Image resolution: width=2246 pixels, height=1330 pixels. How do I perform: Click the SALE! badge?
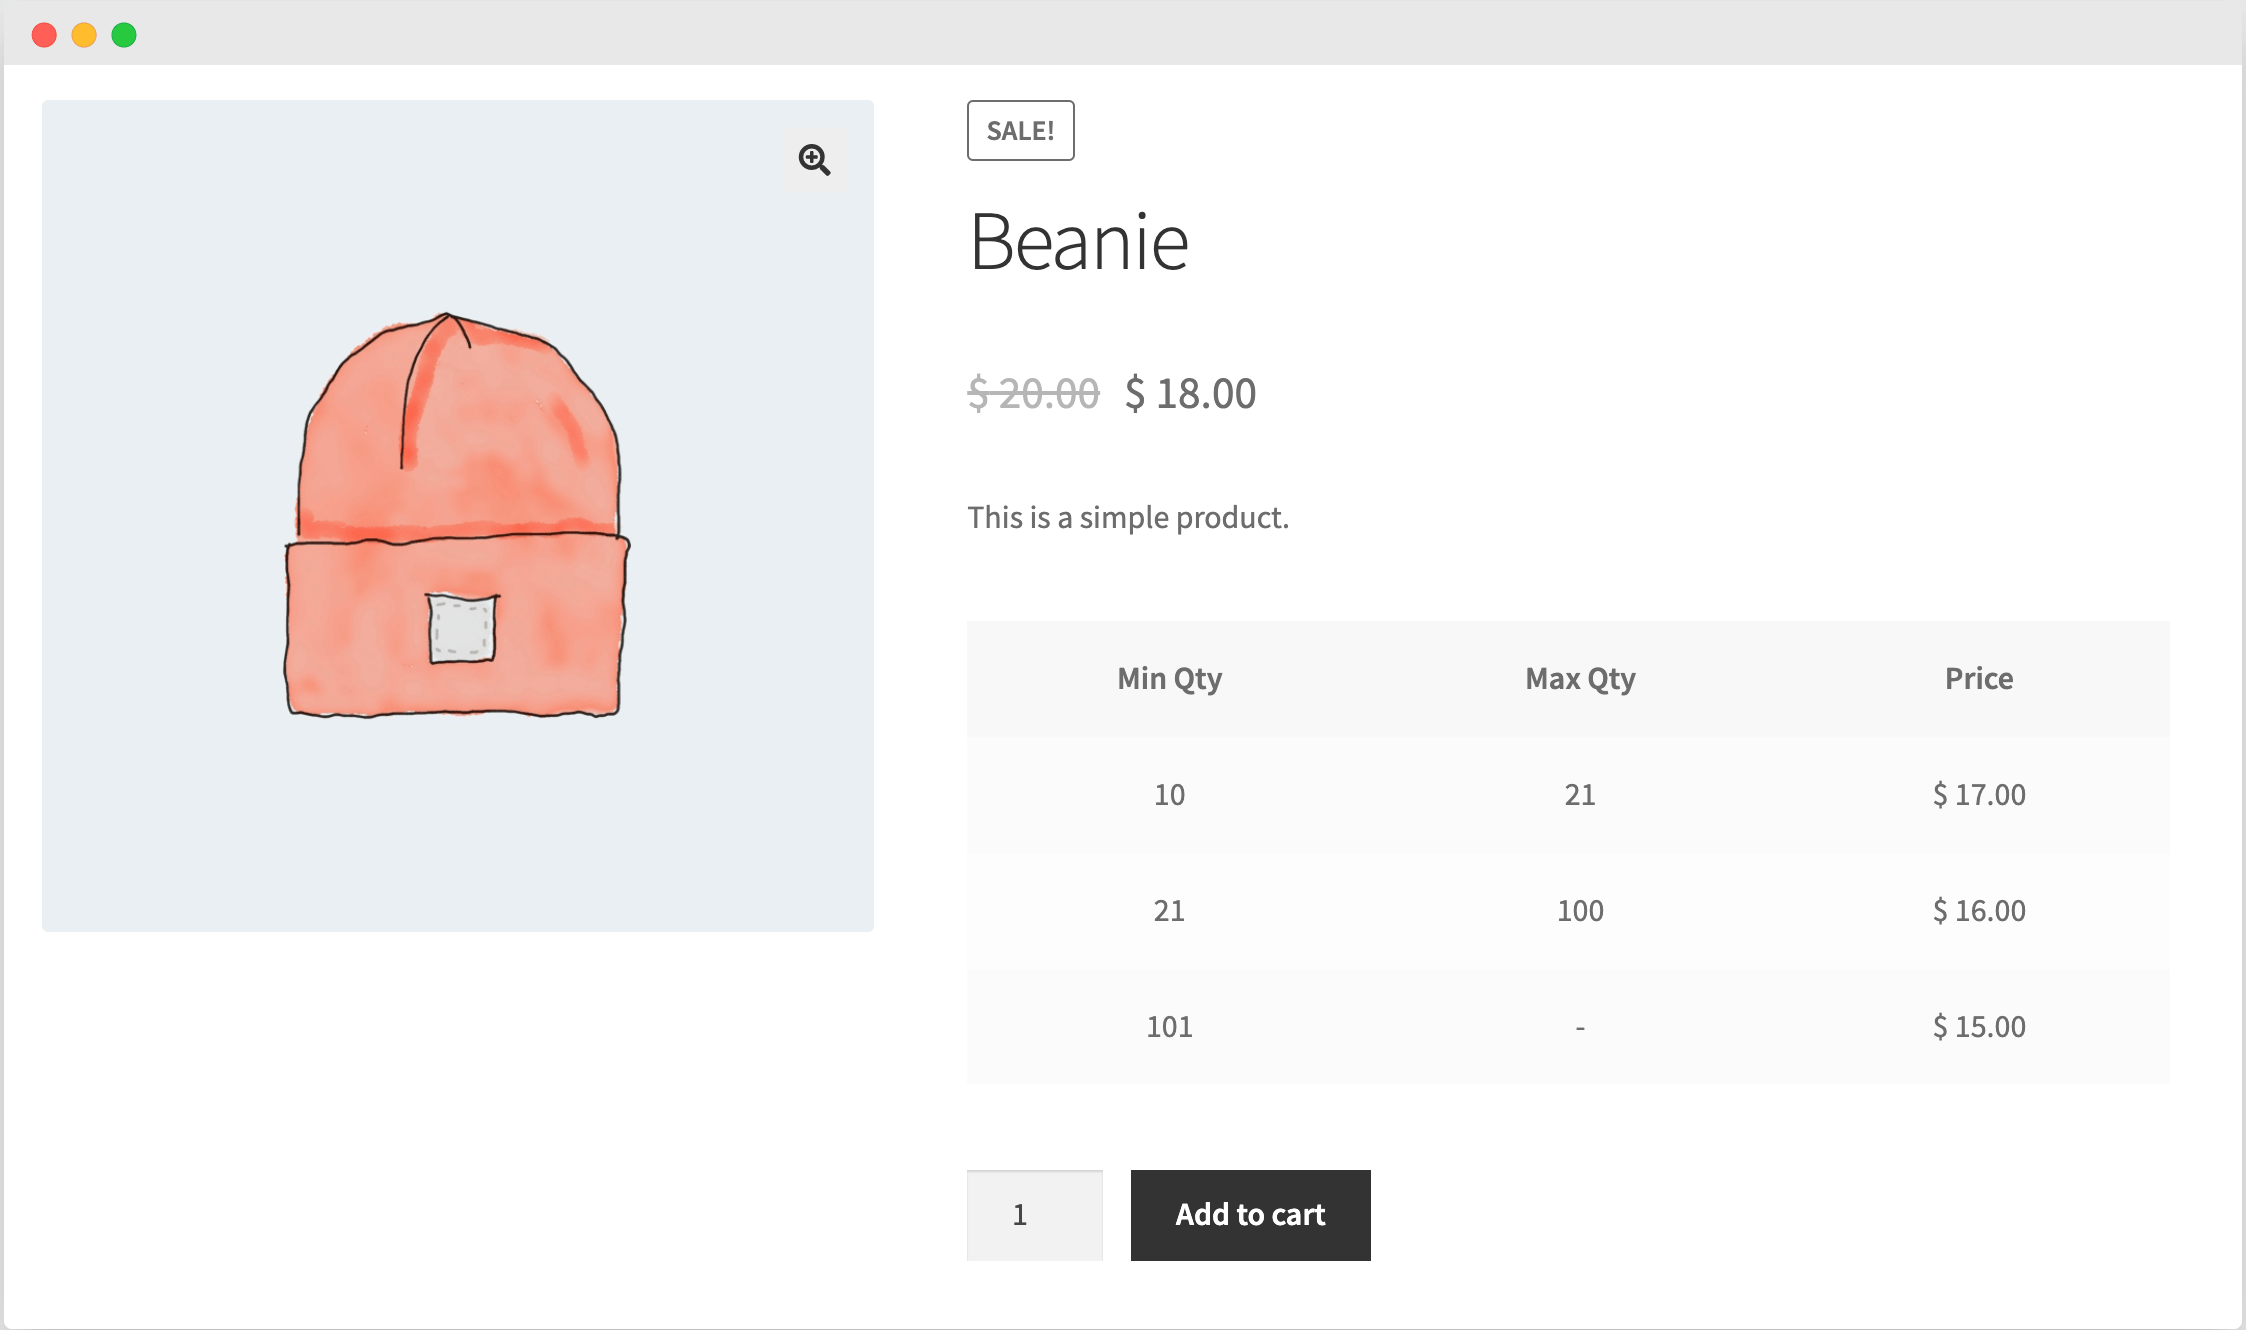pos(1020,130)
